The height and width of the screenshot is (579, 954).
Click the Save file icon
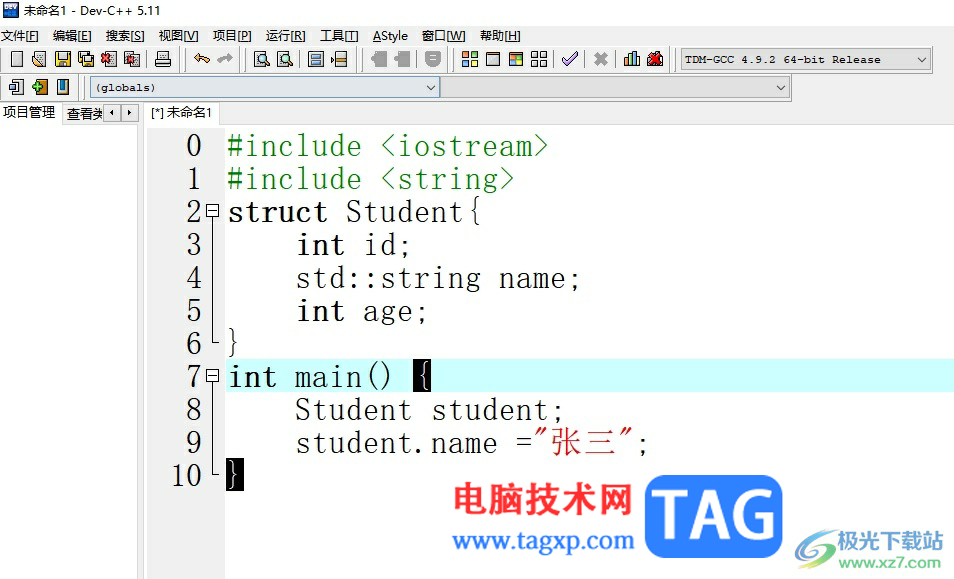[x=63, y=59]
